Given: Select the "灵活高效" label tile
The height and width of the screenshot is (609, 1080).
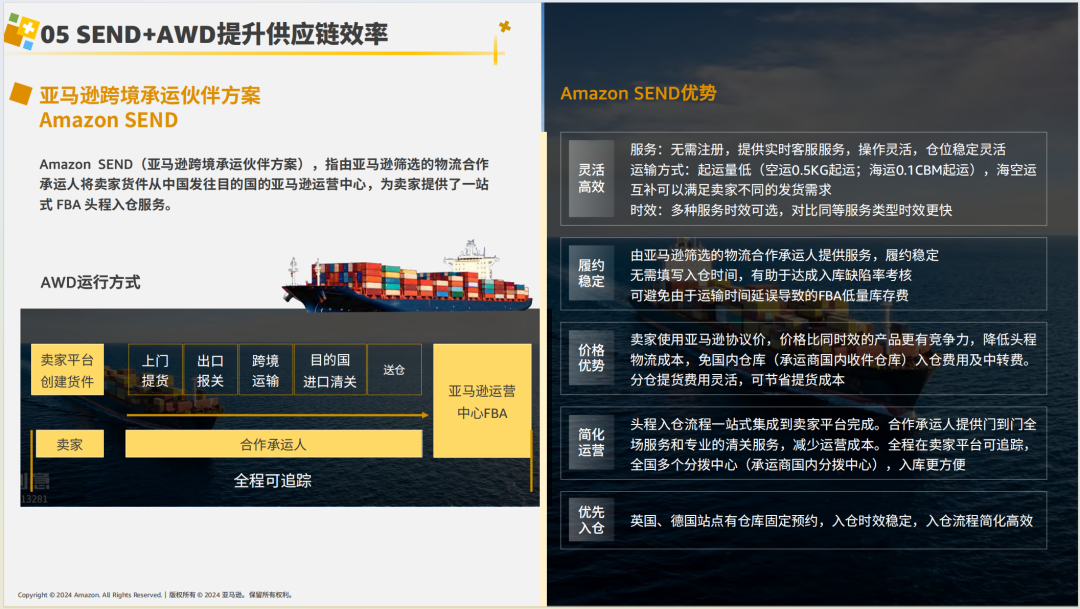Looking at the screenshot, I should (x=592, y=178).
